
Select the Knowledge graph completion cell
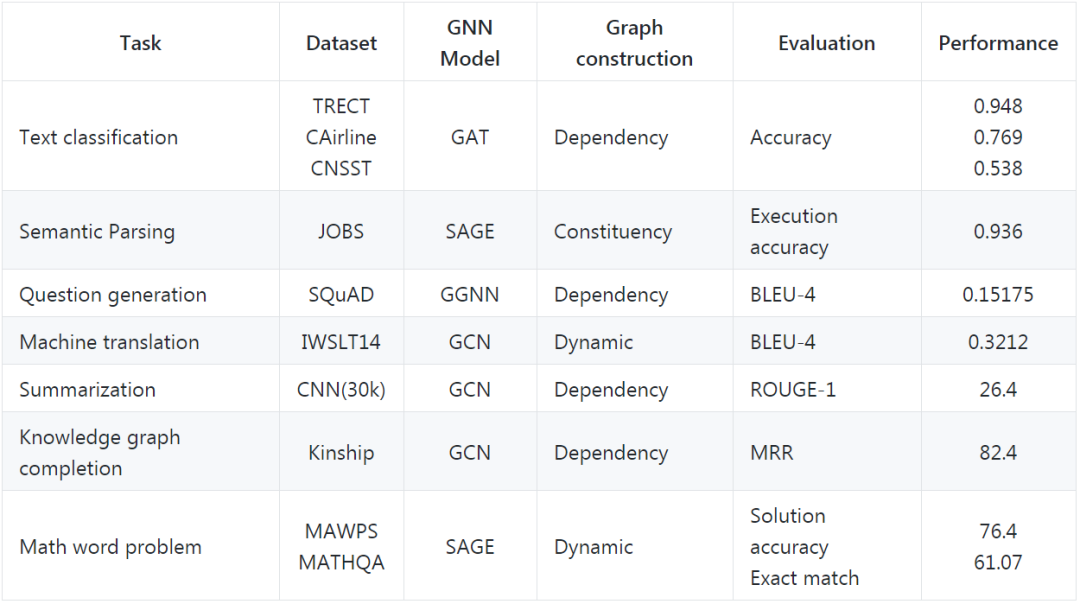click(x=141, y=452)
